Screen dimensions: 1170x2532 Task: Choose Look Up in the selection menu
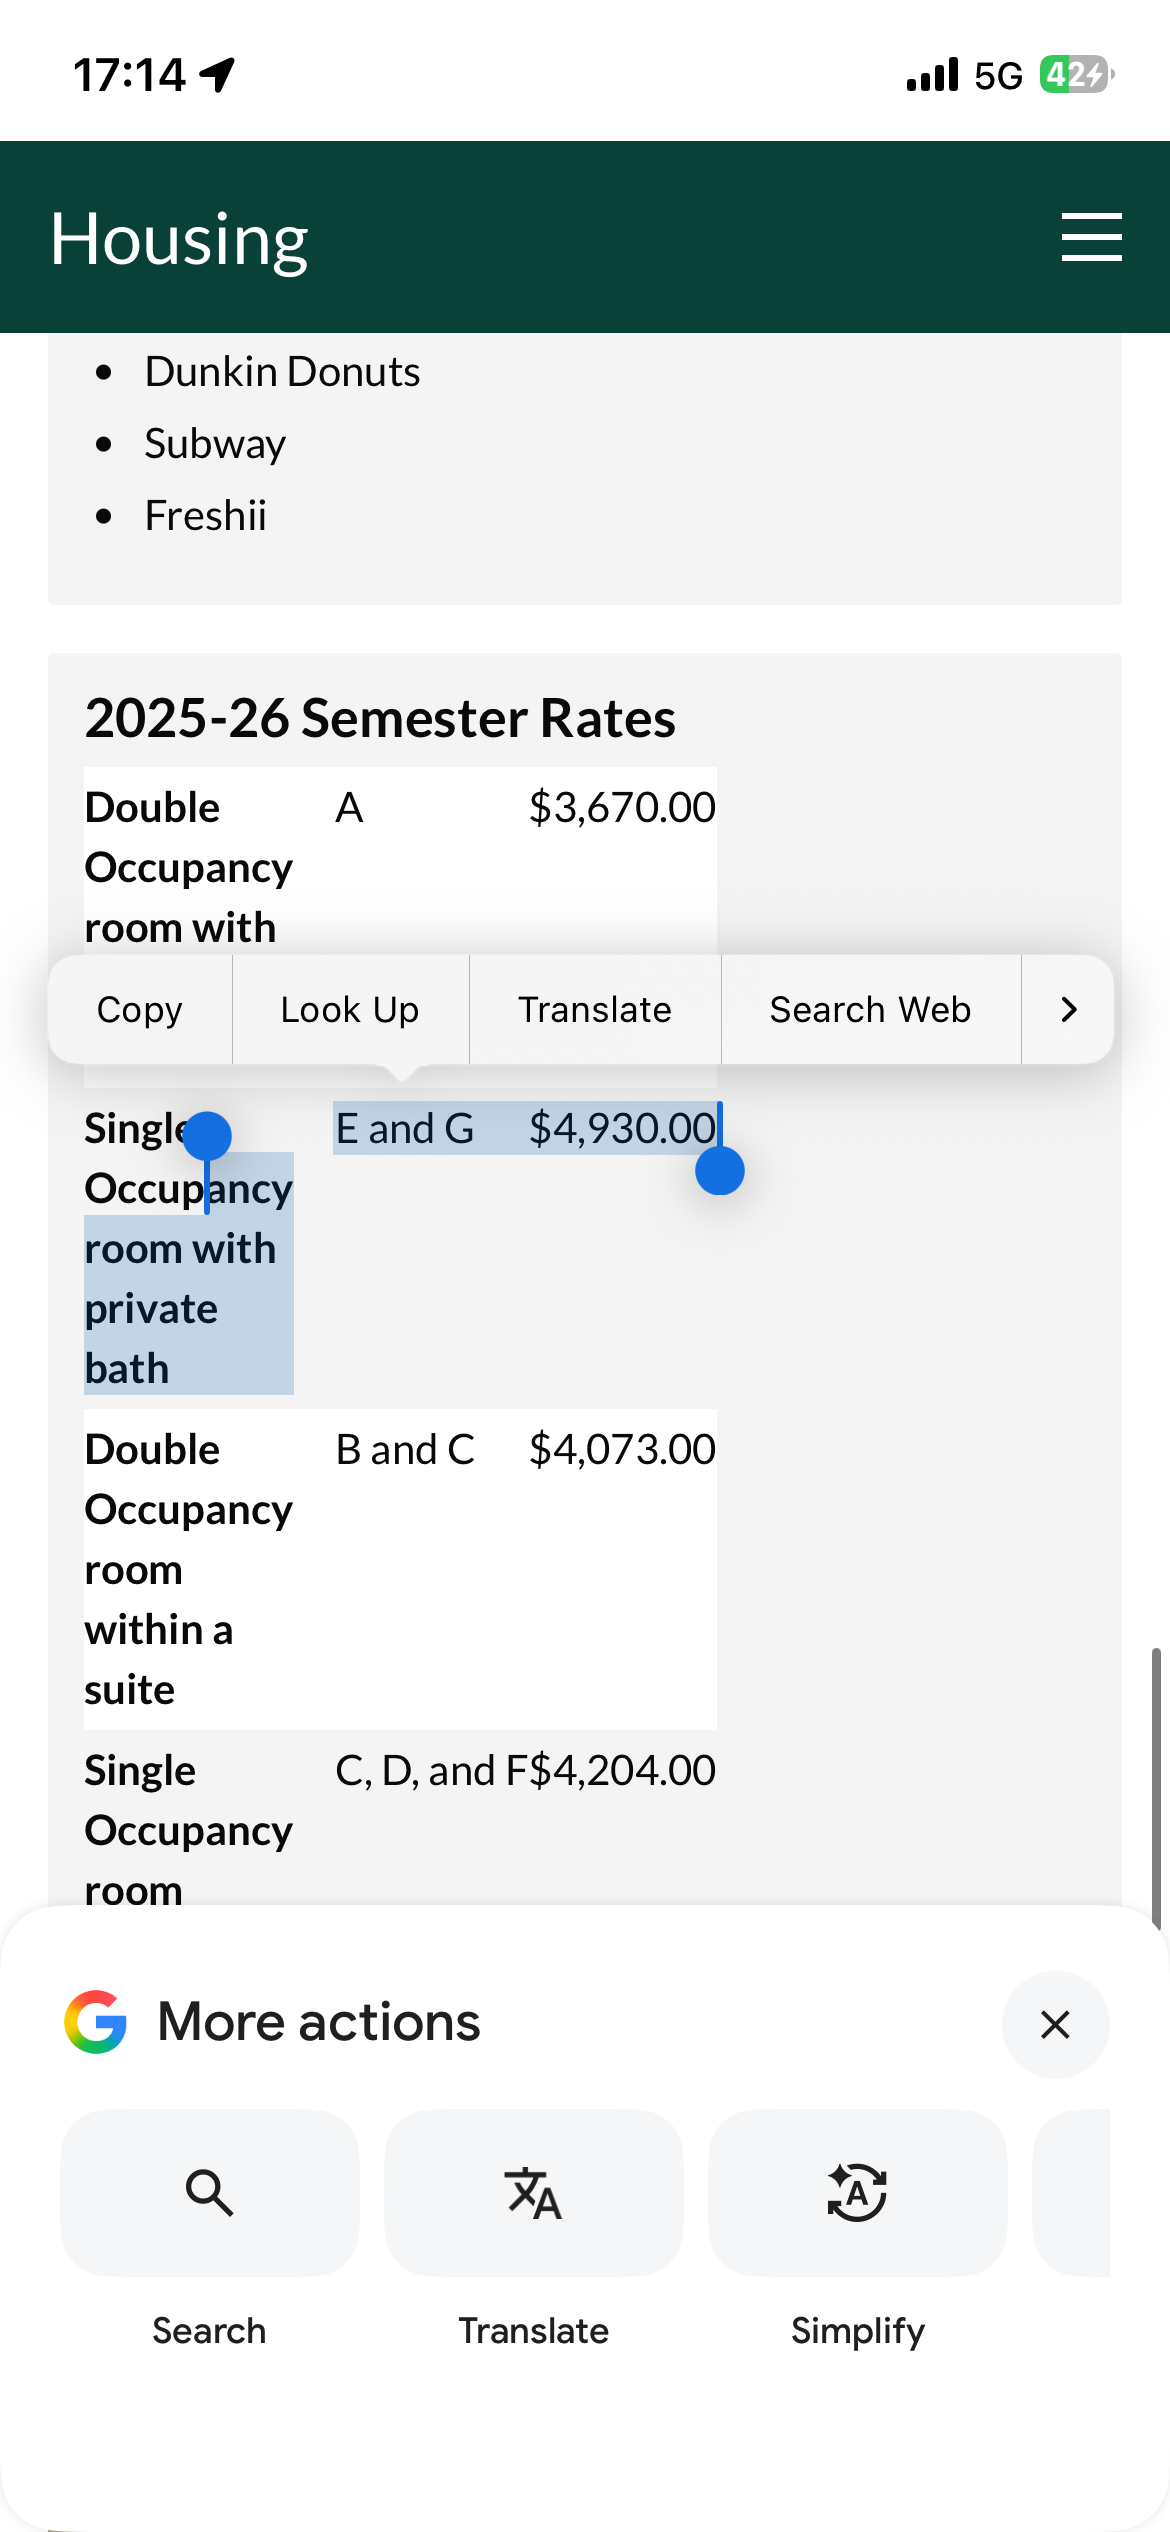350,1009
